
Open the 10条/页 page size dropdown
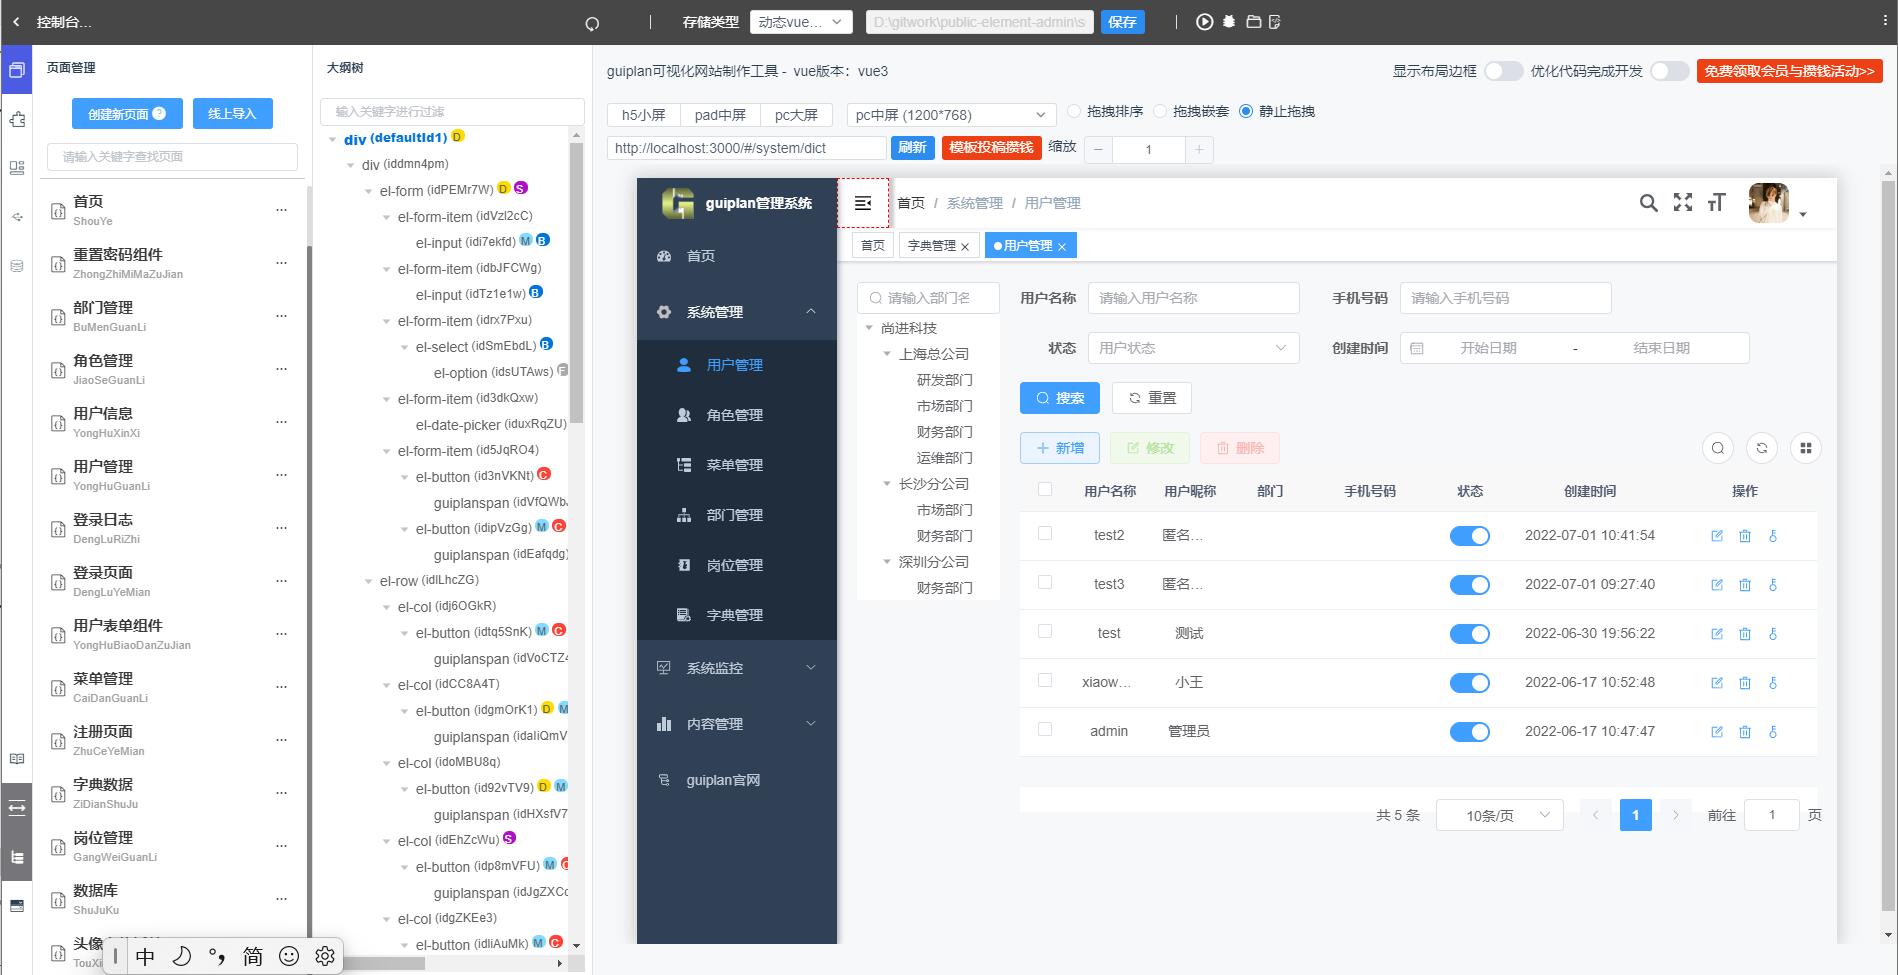click(x=1499, y=815)
